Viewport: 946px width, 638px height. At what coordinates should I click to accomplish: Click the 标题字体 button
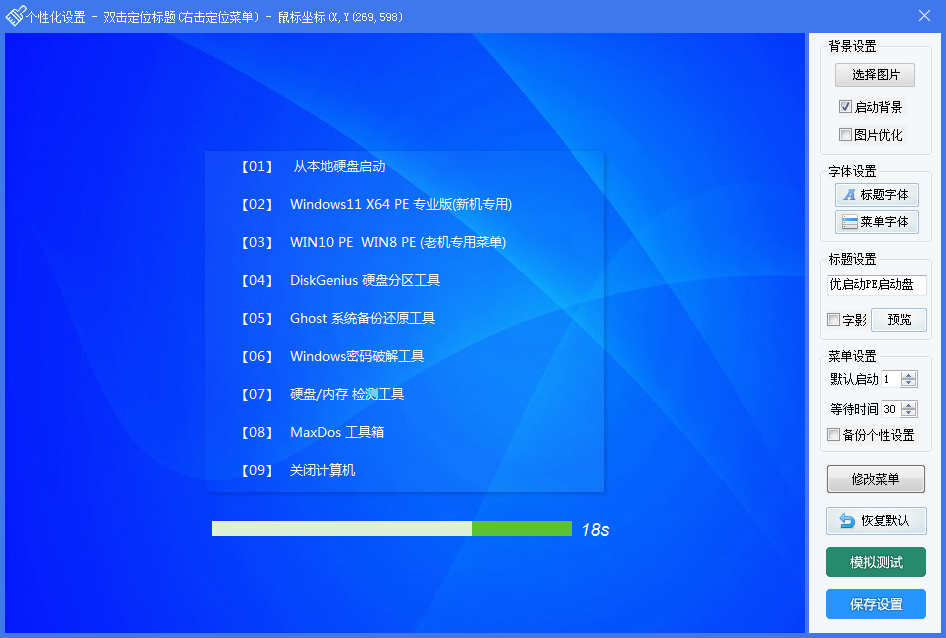pos(877,195)
